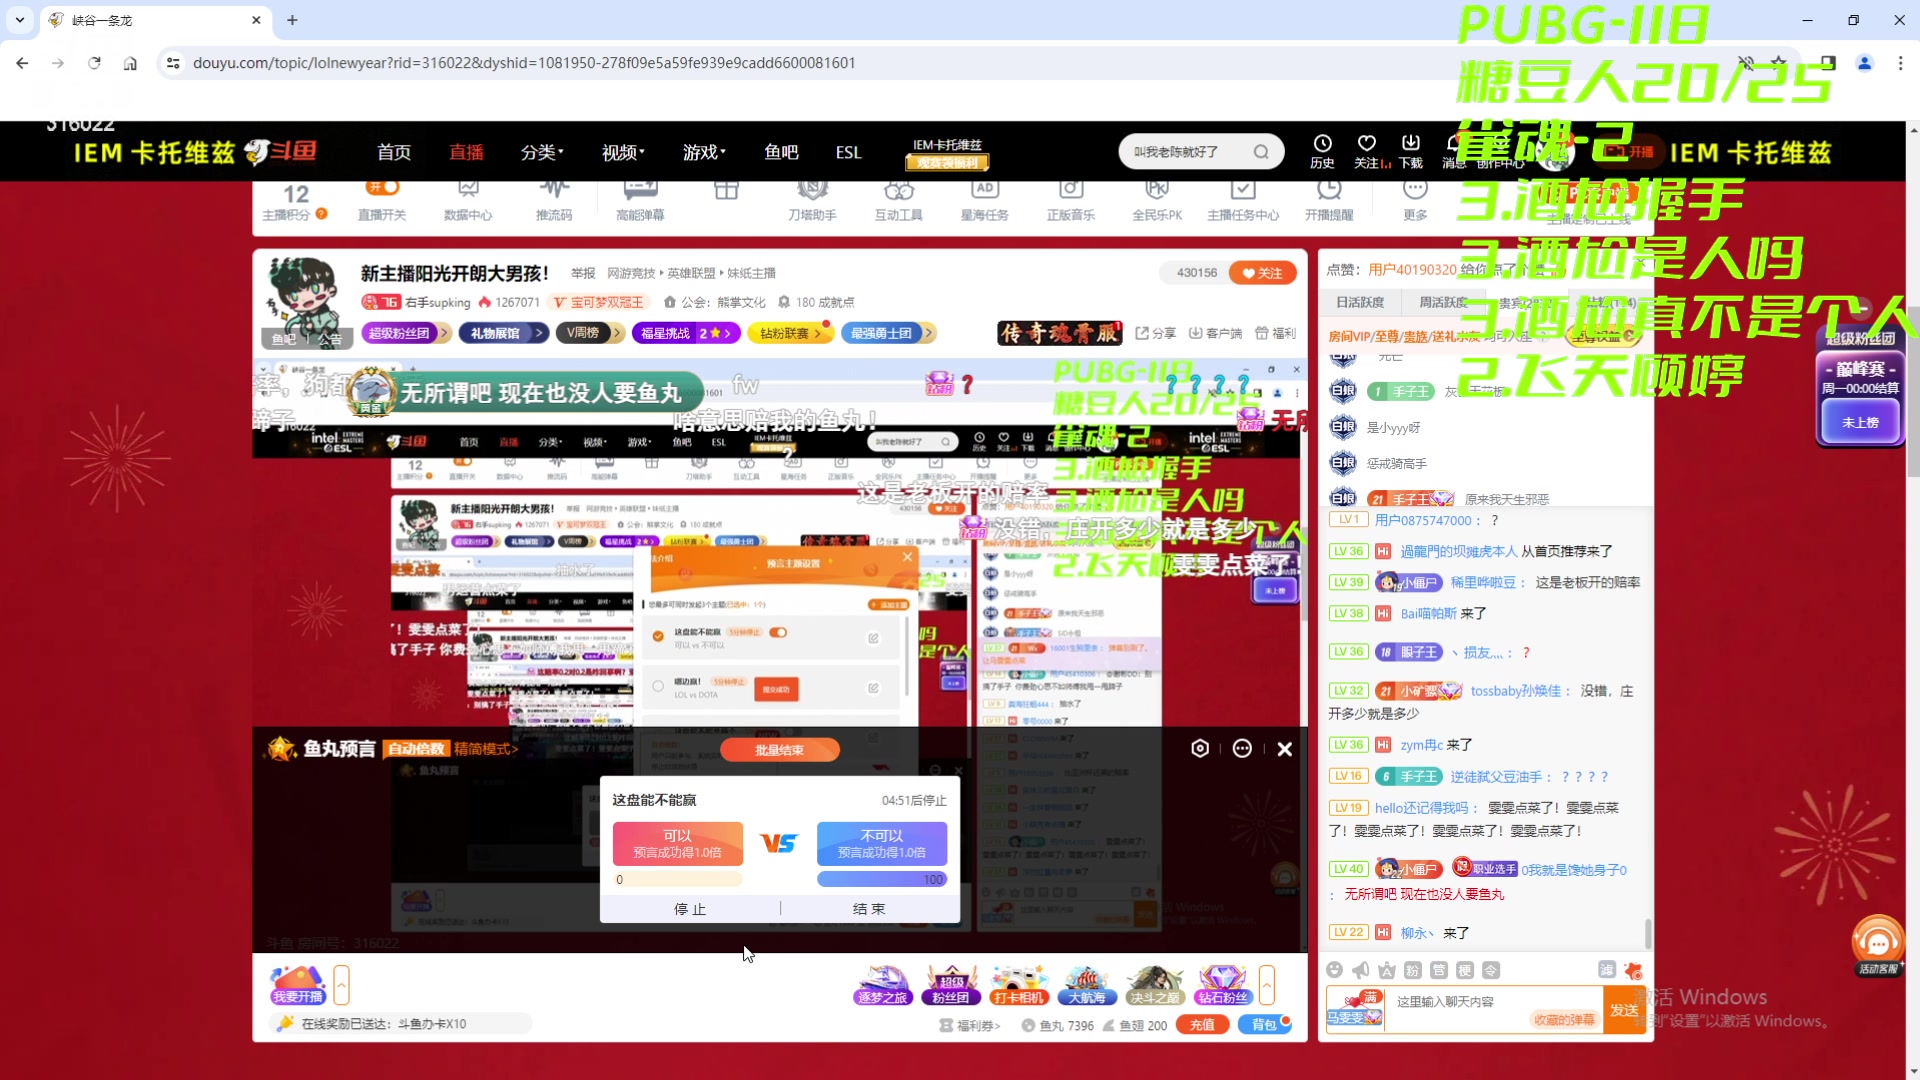Open the floating 活动客服 support icon
This screenshot has height=1080, width=1920.
[x=1878, y=946]
